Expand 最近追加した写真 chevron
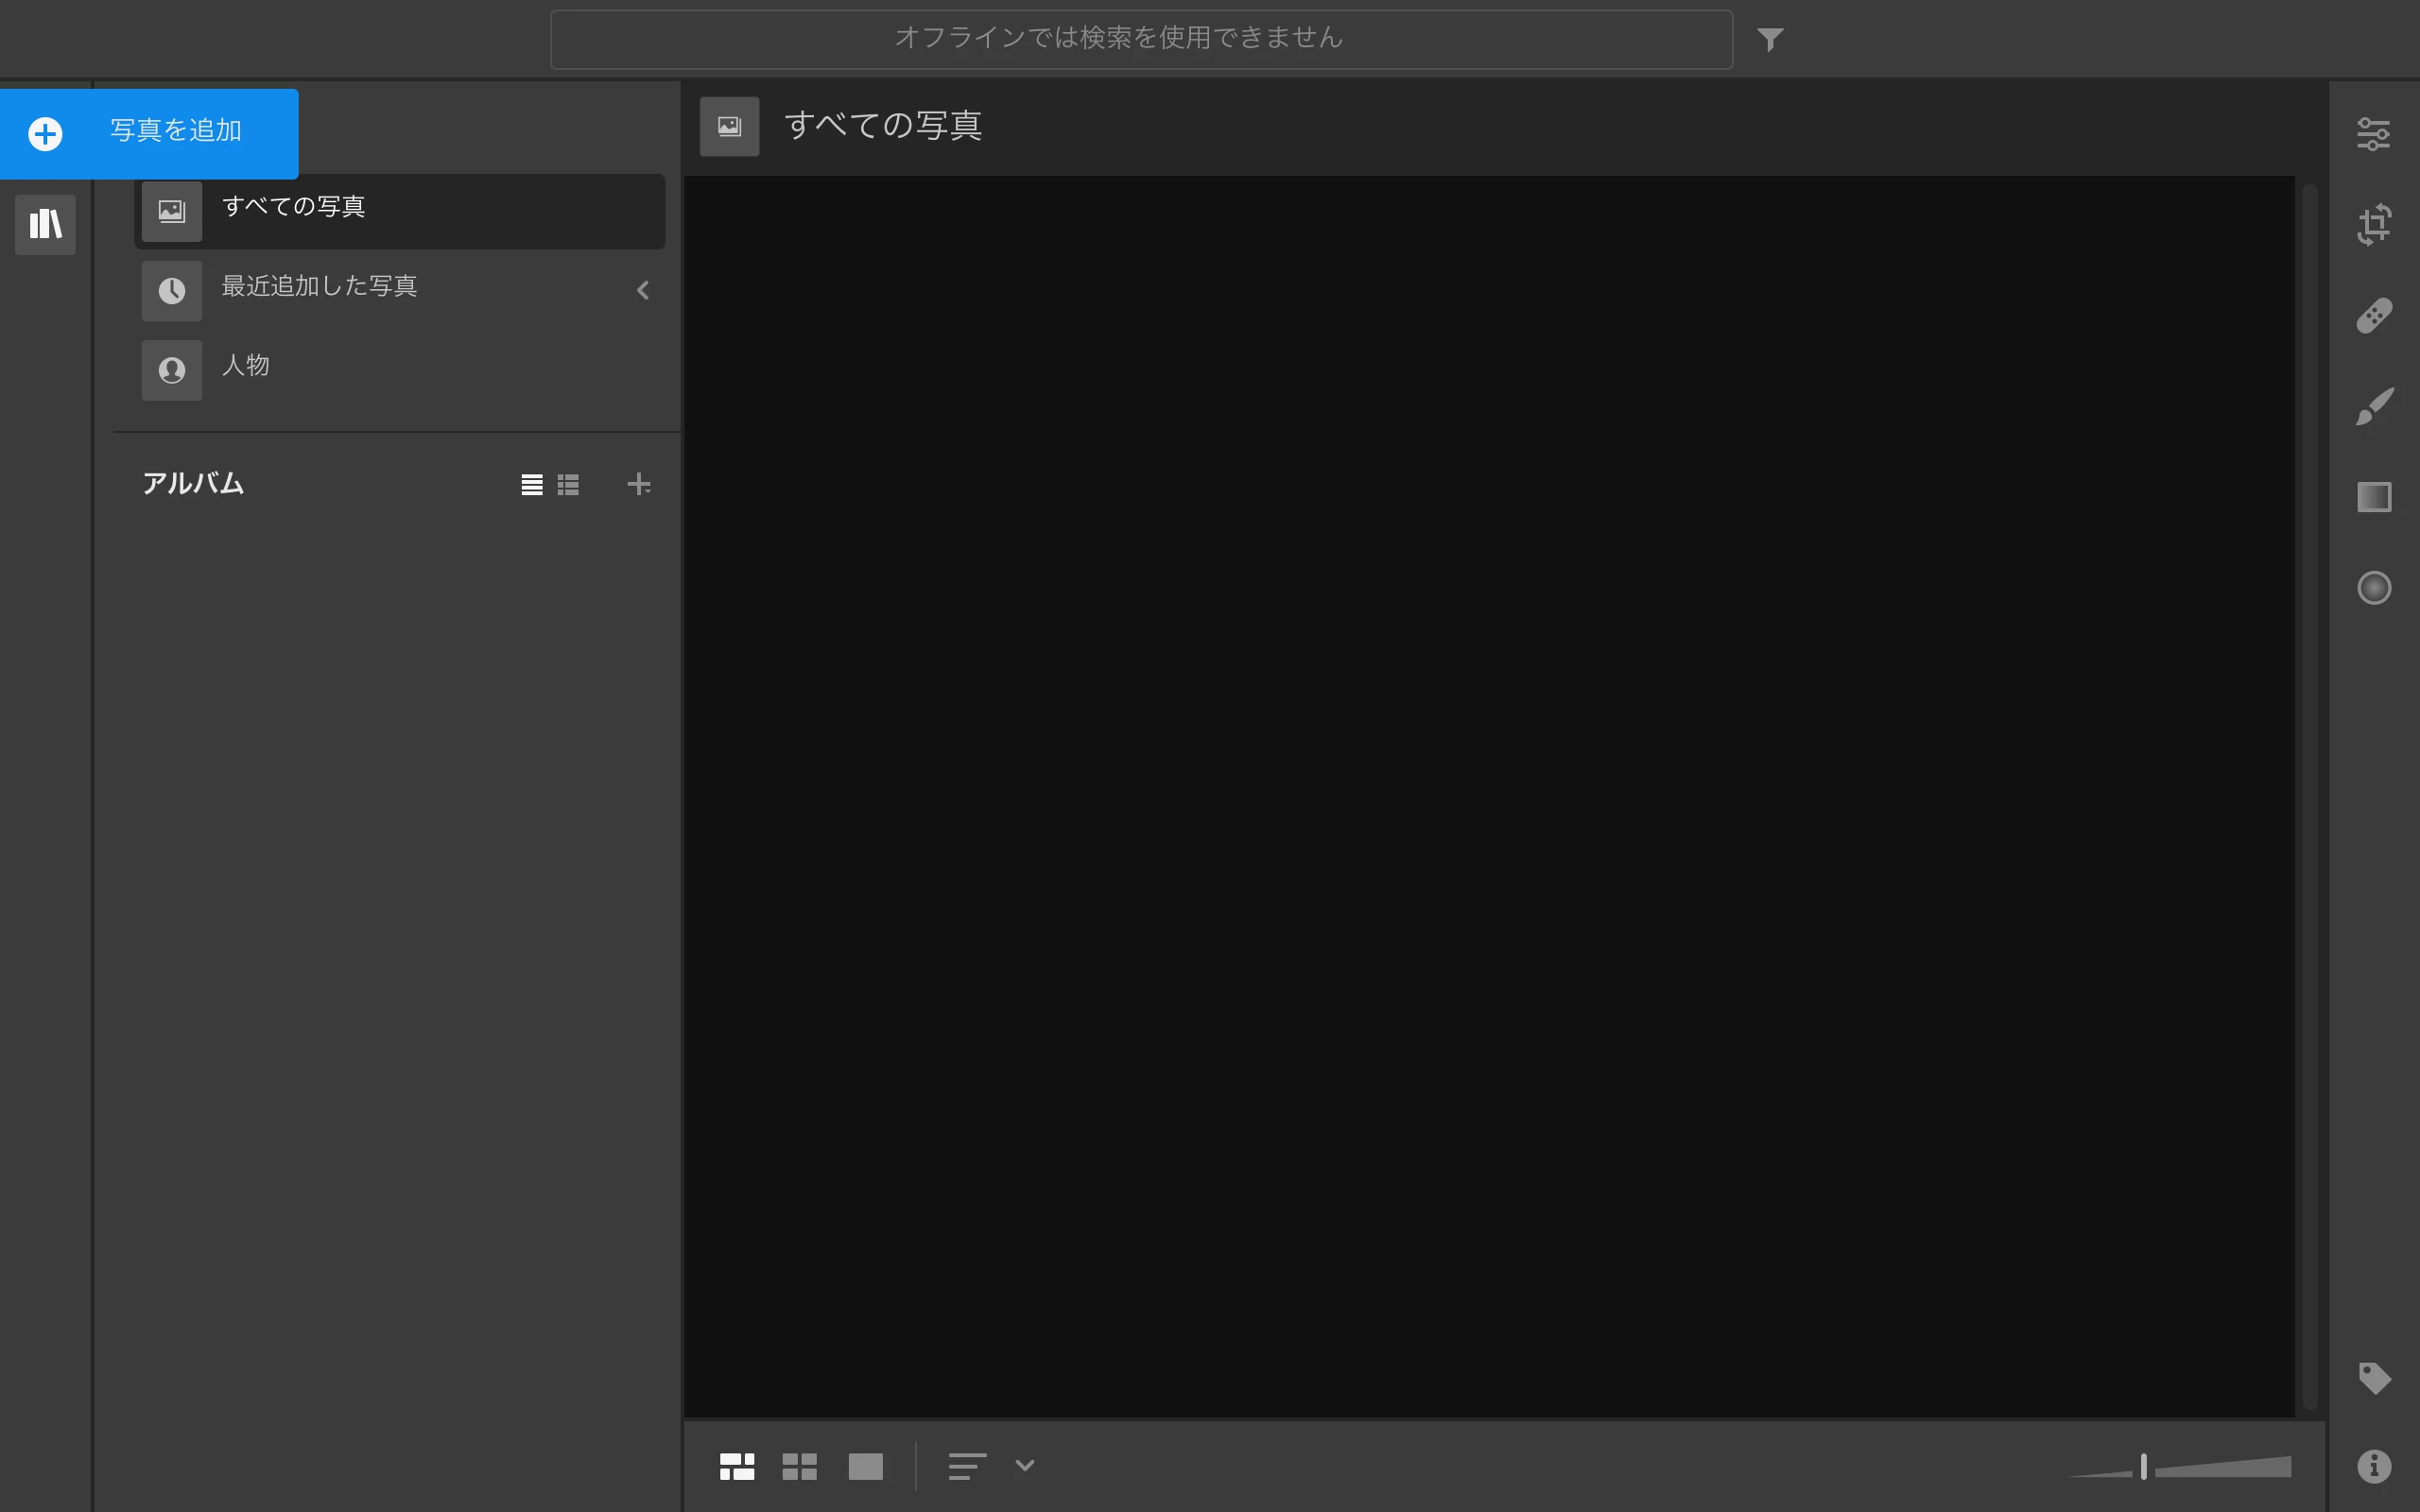This screenshot has height=1512, width=2420. (x=643, y=290)
